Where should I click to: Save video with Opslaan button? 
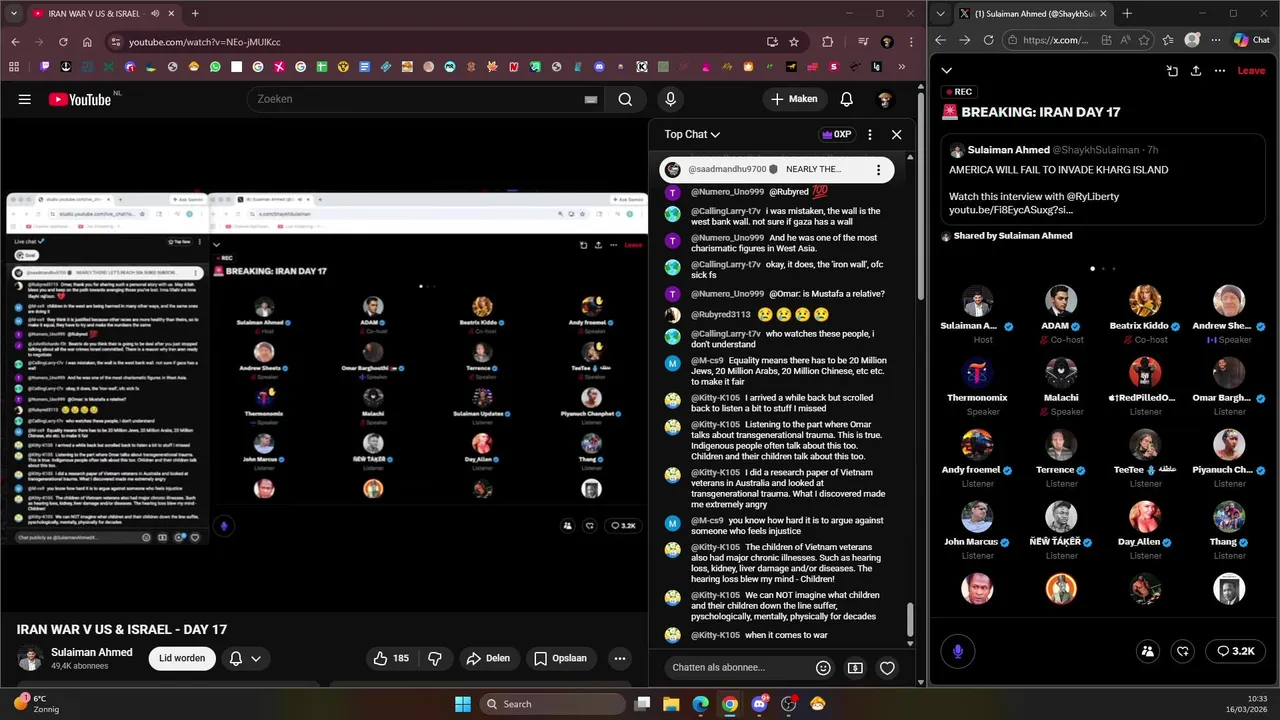pos(561,658)
